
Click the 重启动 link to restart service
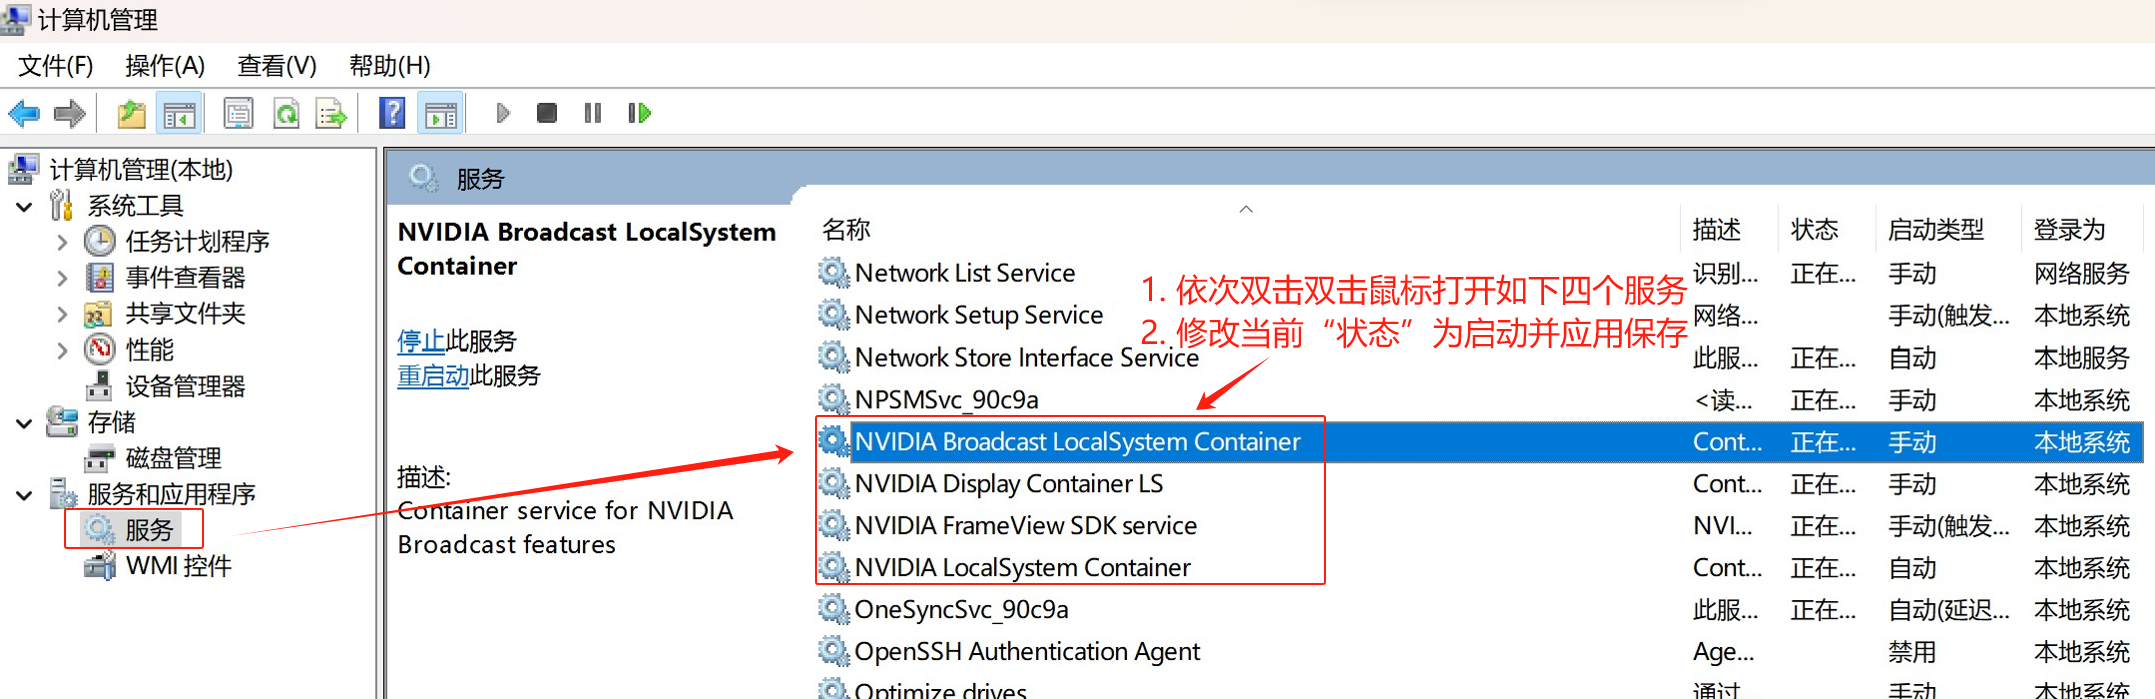[x=433, y=376]
